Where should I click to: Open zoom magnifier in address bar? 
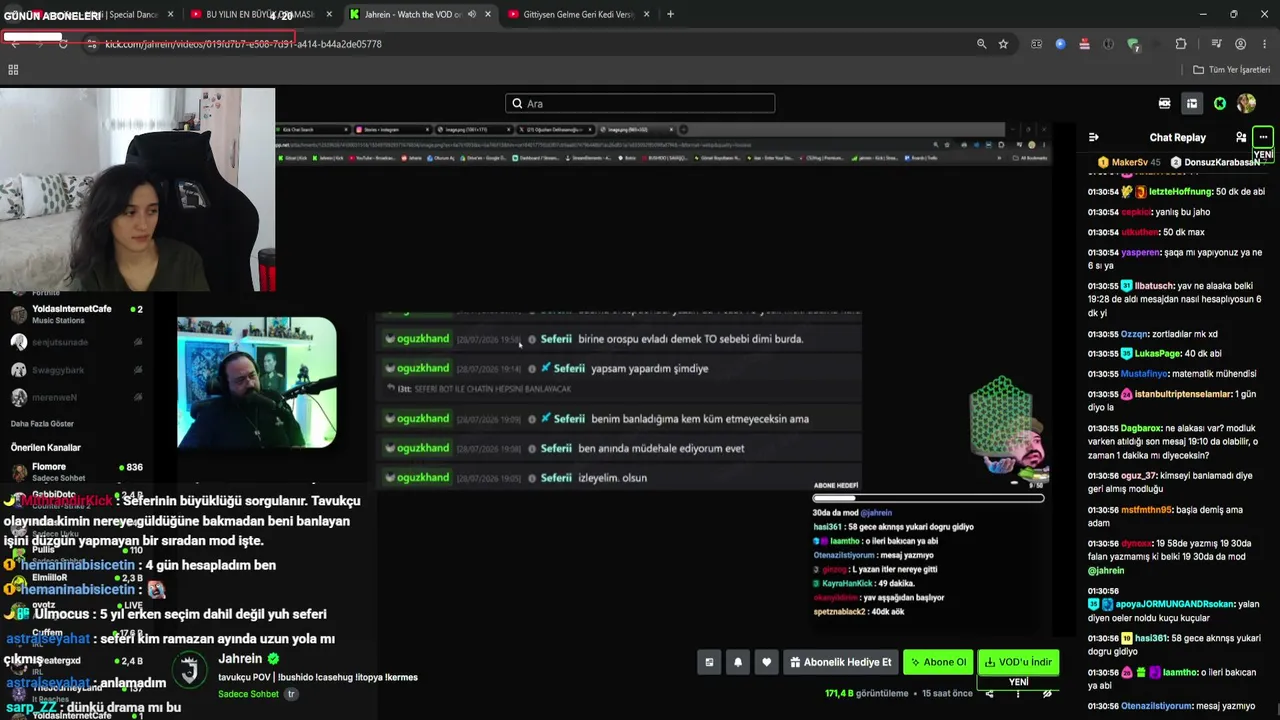(981, 44)
